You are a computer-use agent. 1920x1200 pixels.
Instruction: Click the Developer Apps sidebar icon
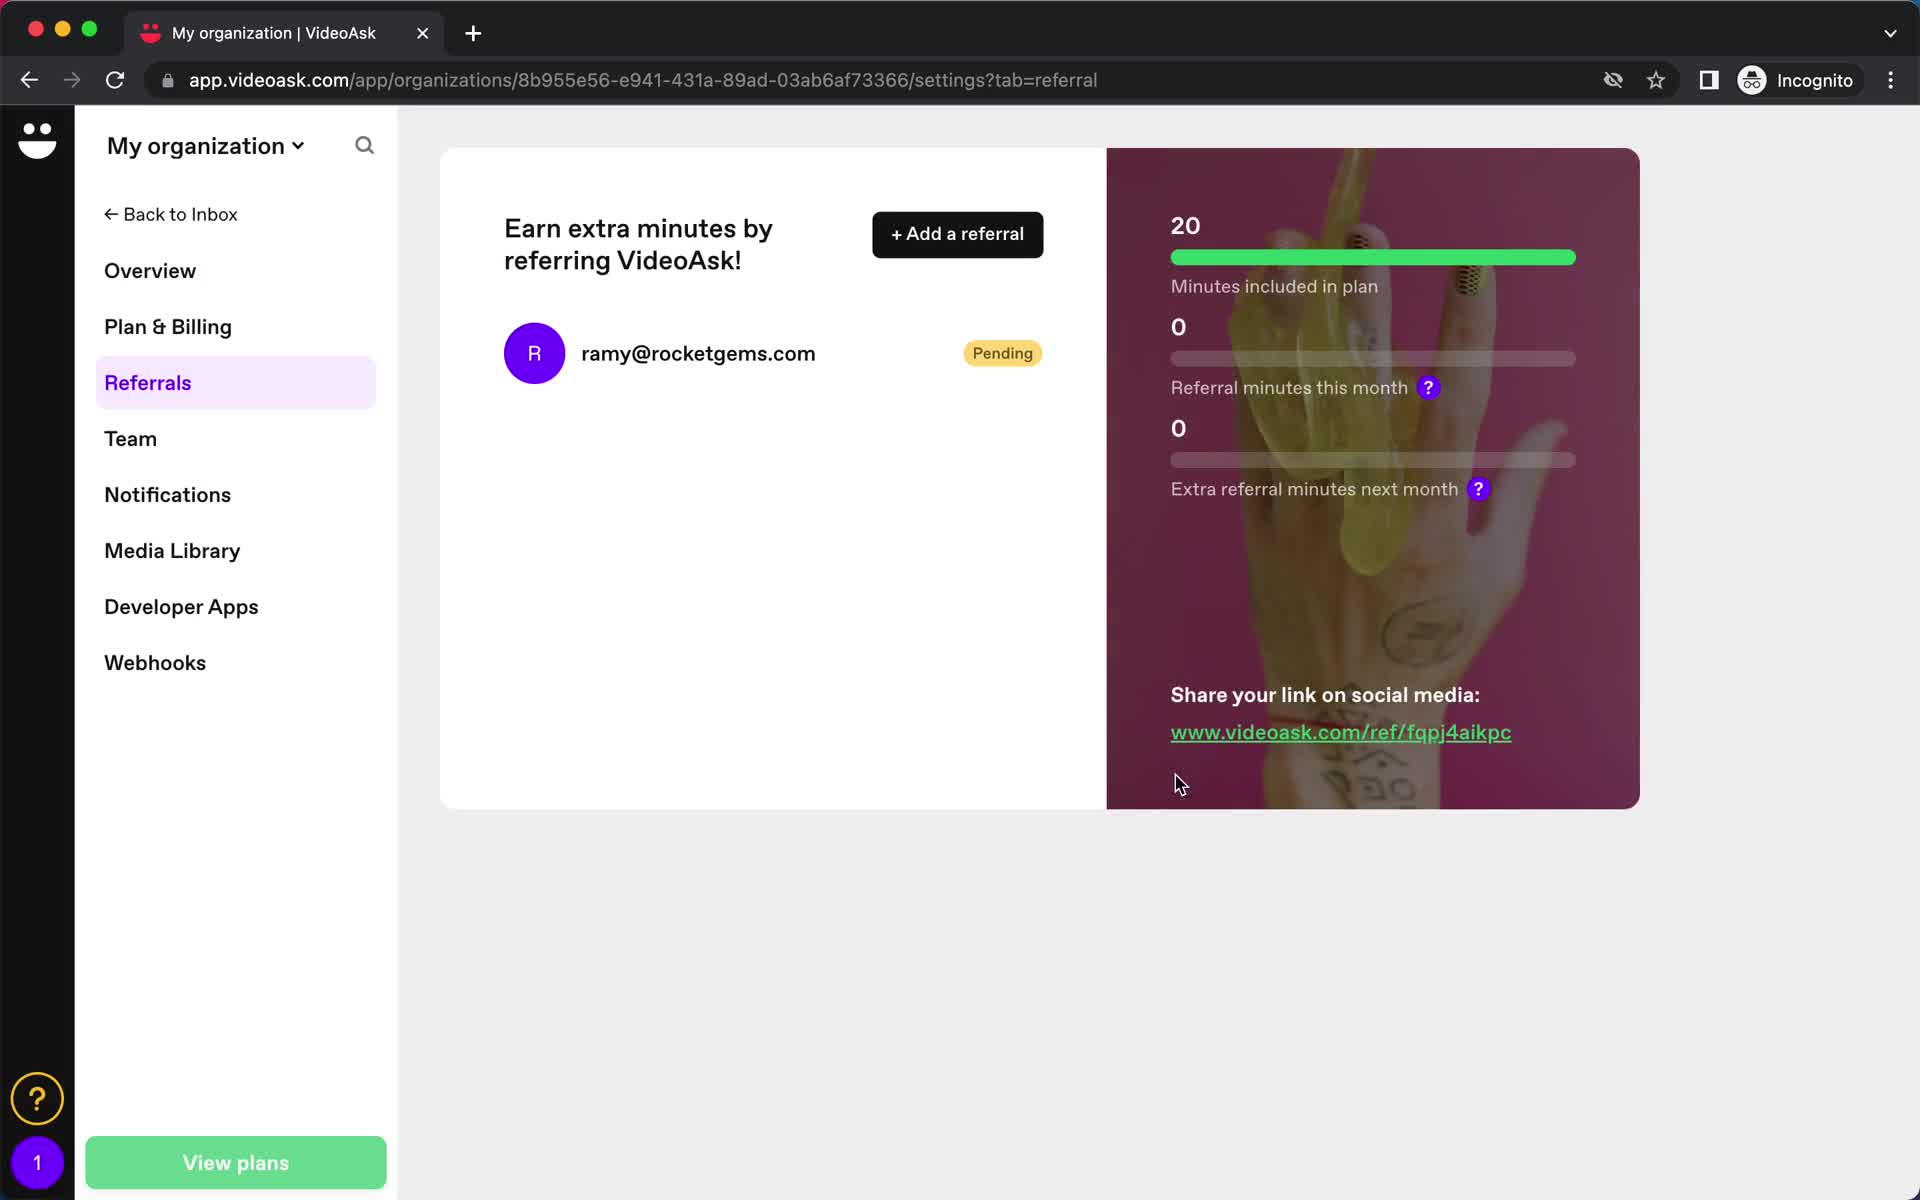[x=181, y=606]
